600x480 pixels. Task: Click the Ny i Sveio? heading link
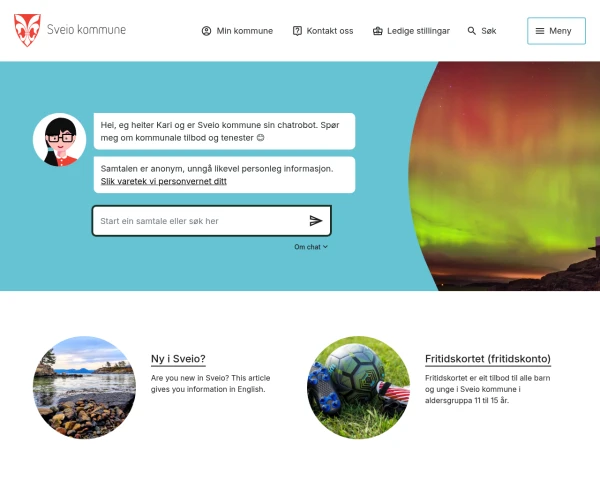178,359
